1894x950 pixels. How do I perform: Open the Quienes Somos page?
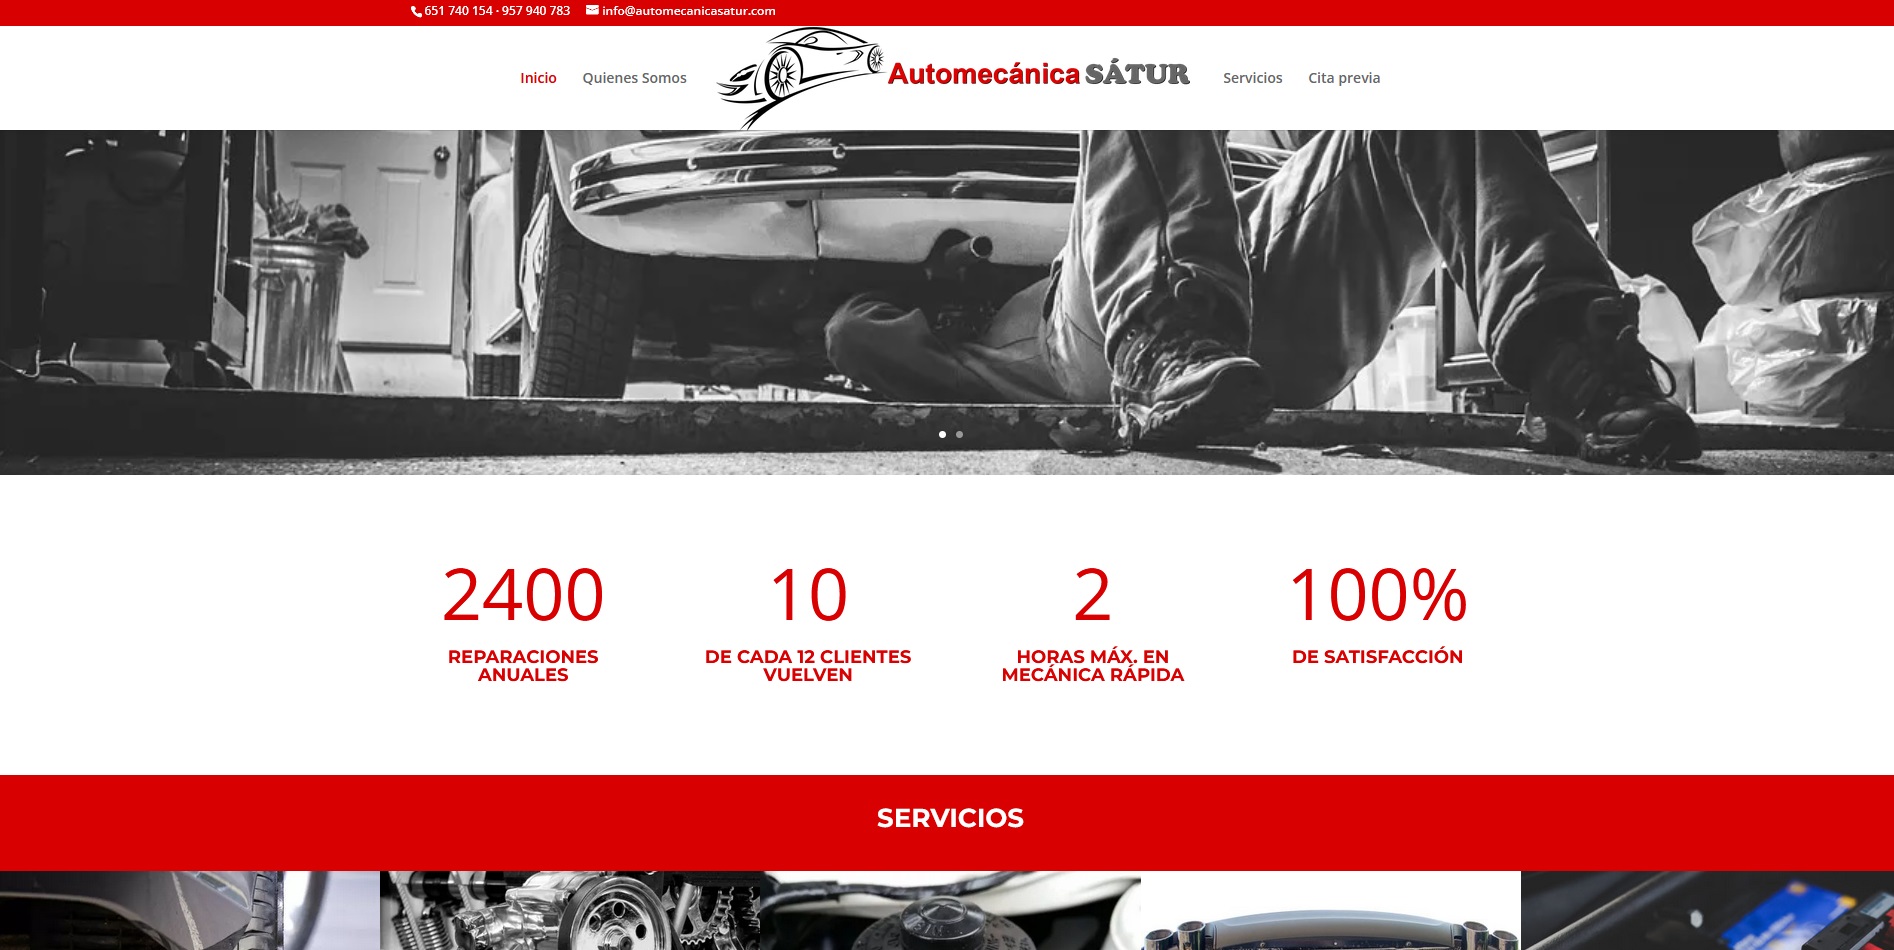[x=634, y=77]
